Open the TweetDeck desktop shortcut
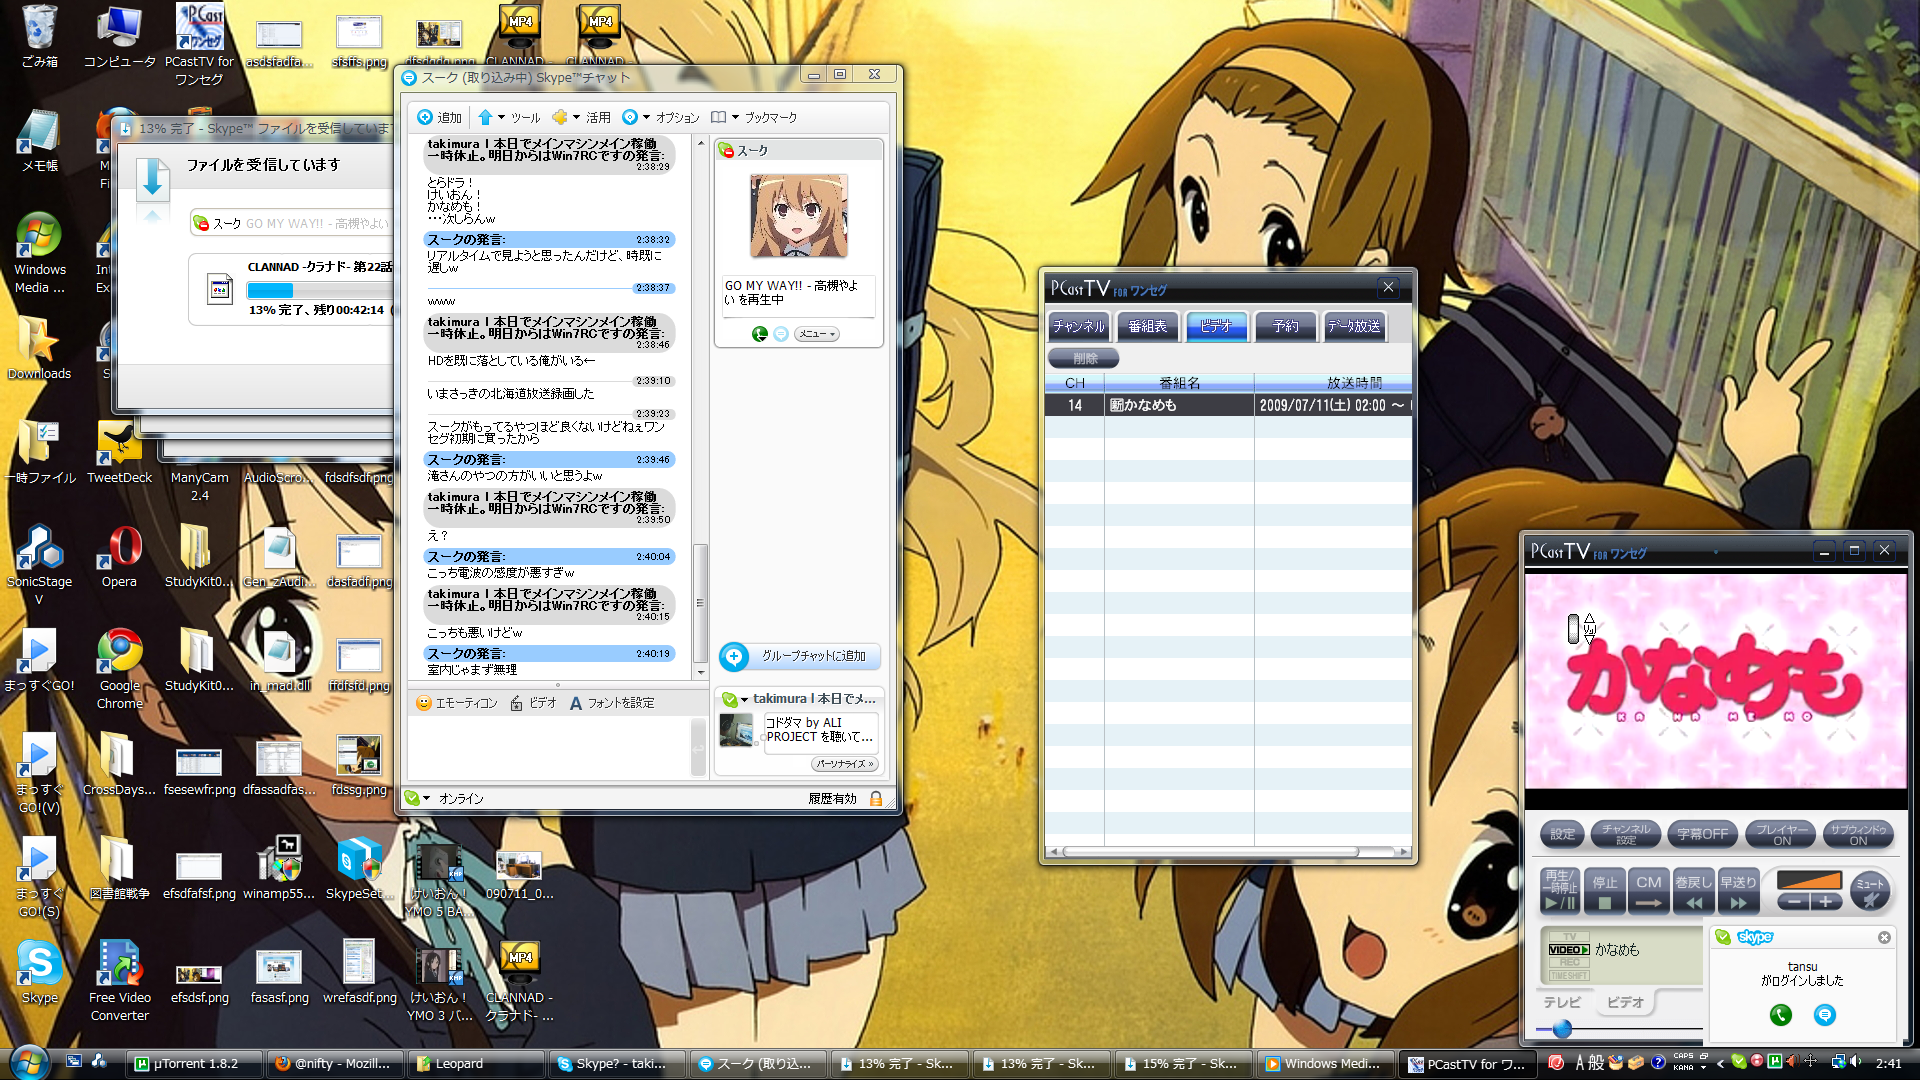This screenshot has width=1920, height=1080. (x=120, y=452)
